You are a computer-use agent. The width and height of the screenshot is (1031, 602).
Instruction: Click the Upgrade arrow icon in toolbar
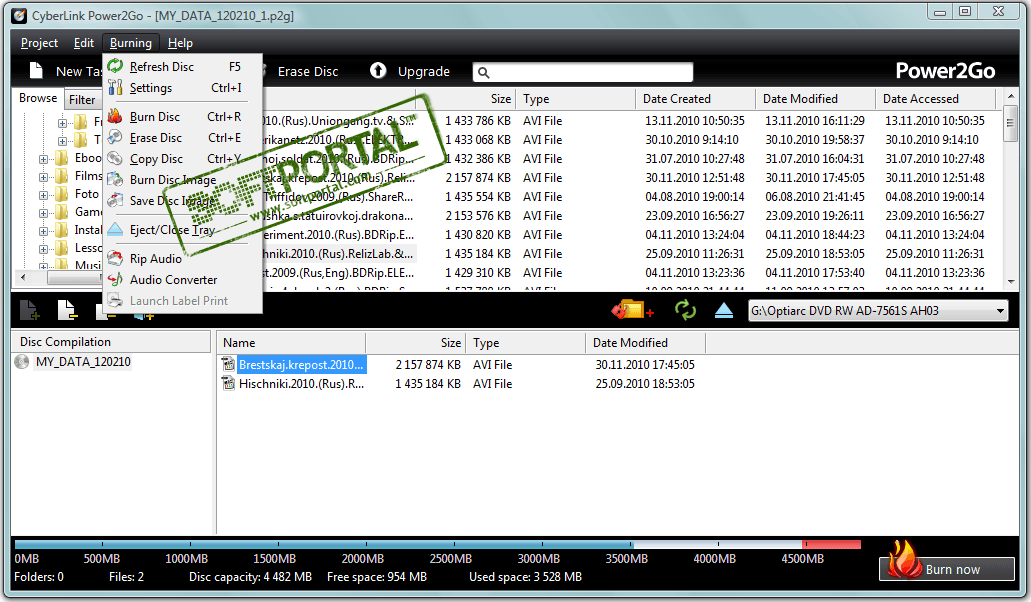tap(378, 70)
